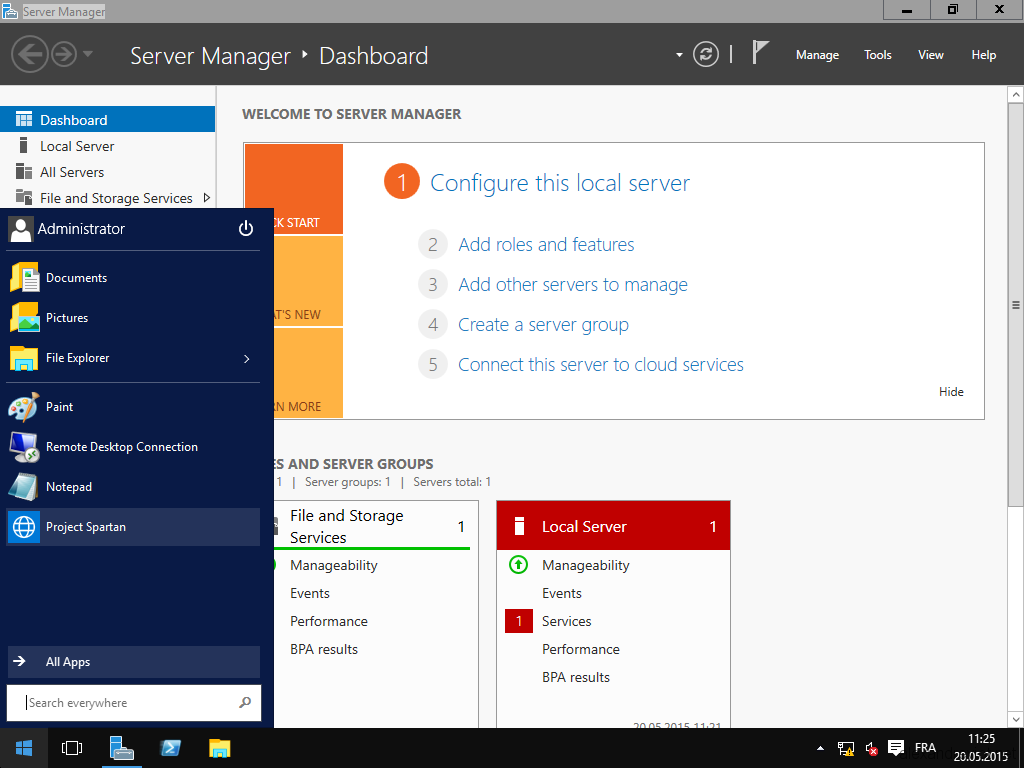This screenshot has width=1024, height=768.
Task: Click the forward navigation arrow in header
Action: tap(64, 54)
